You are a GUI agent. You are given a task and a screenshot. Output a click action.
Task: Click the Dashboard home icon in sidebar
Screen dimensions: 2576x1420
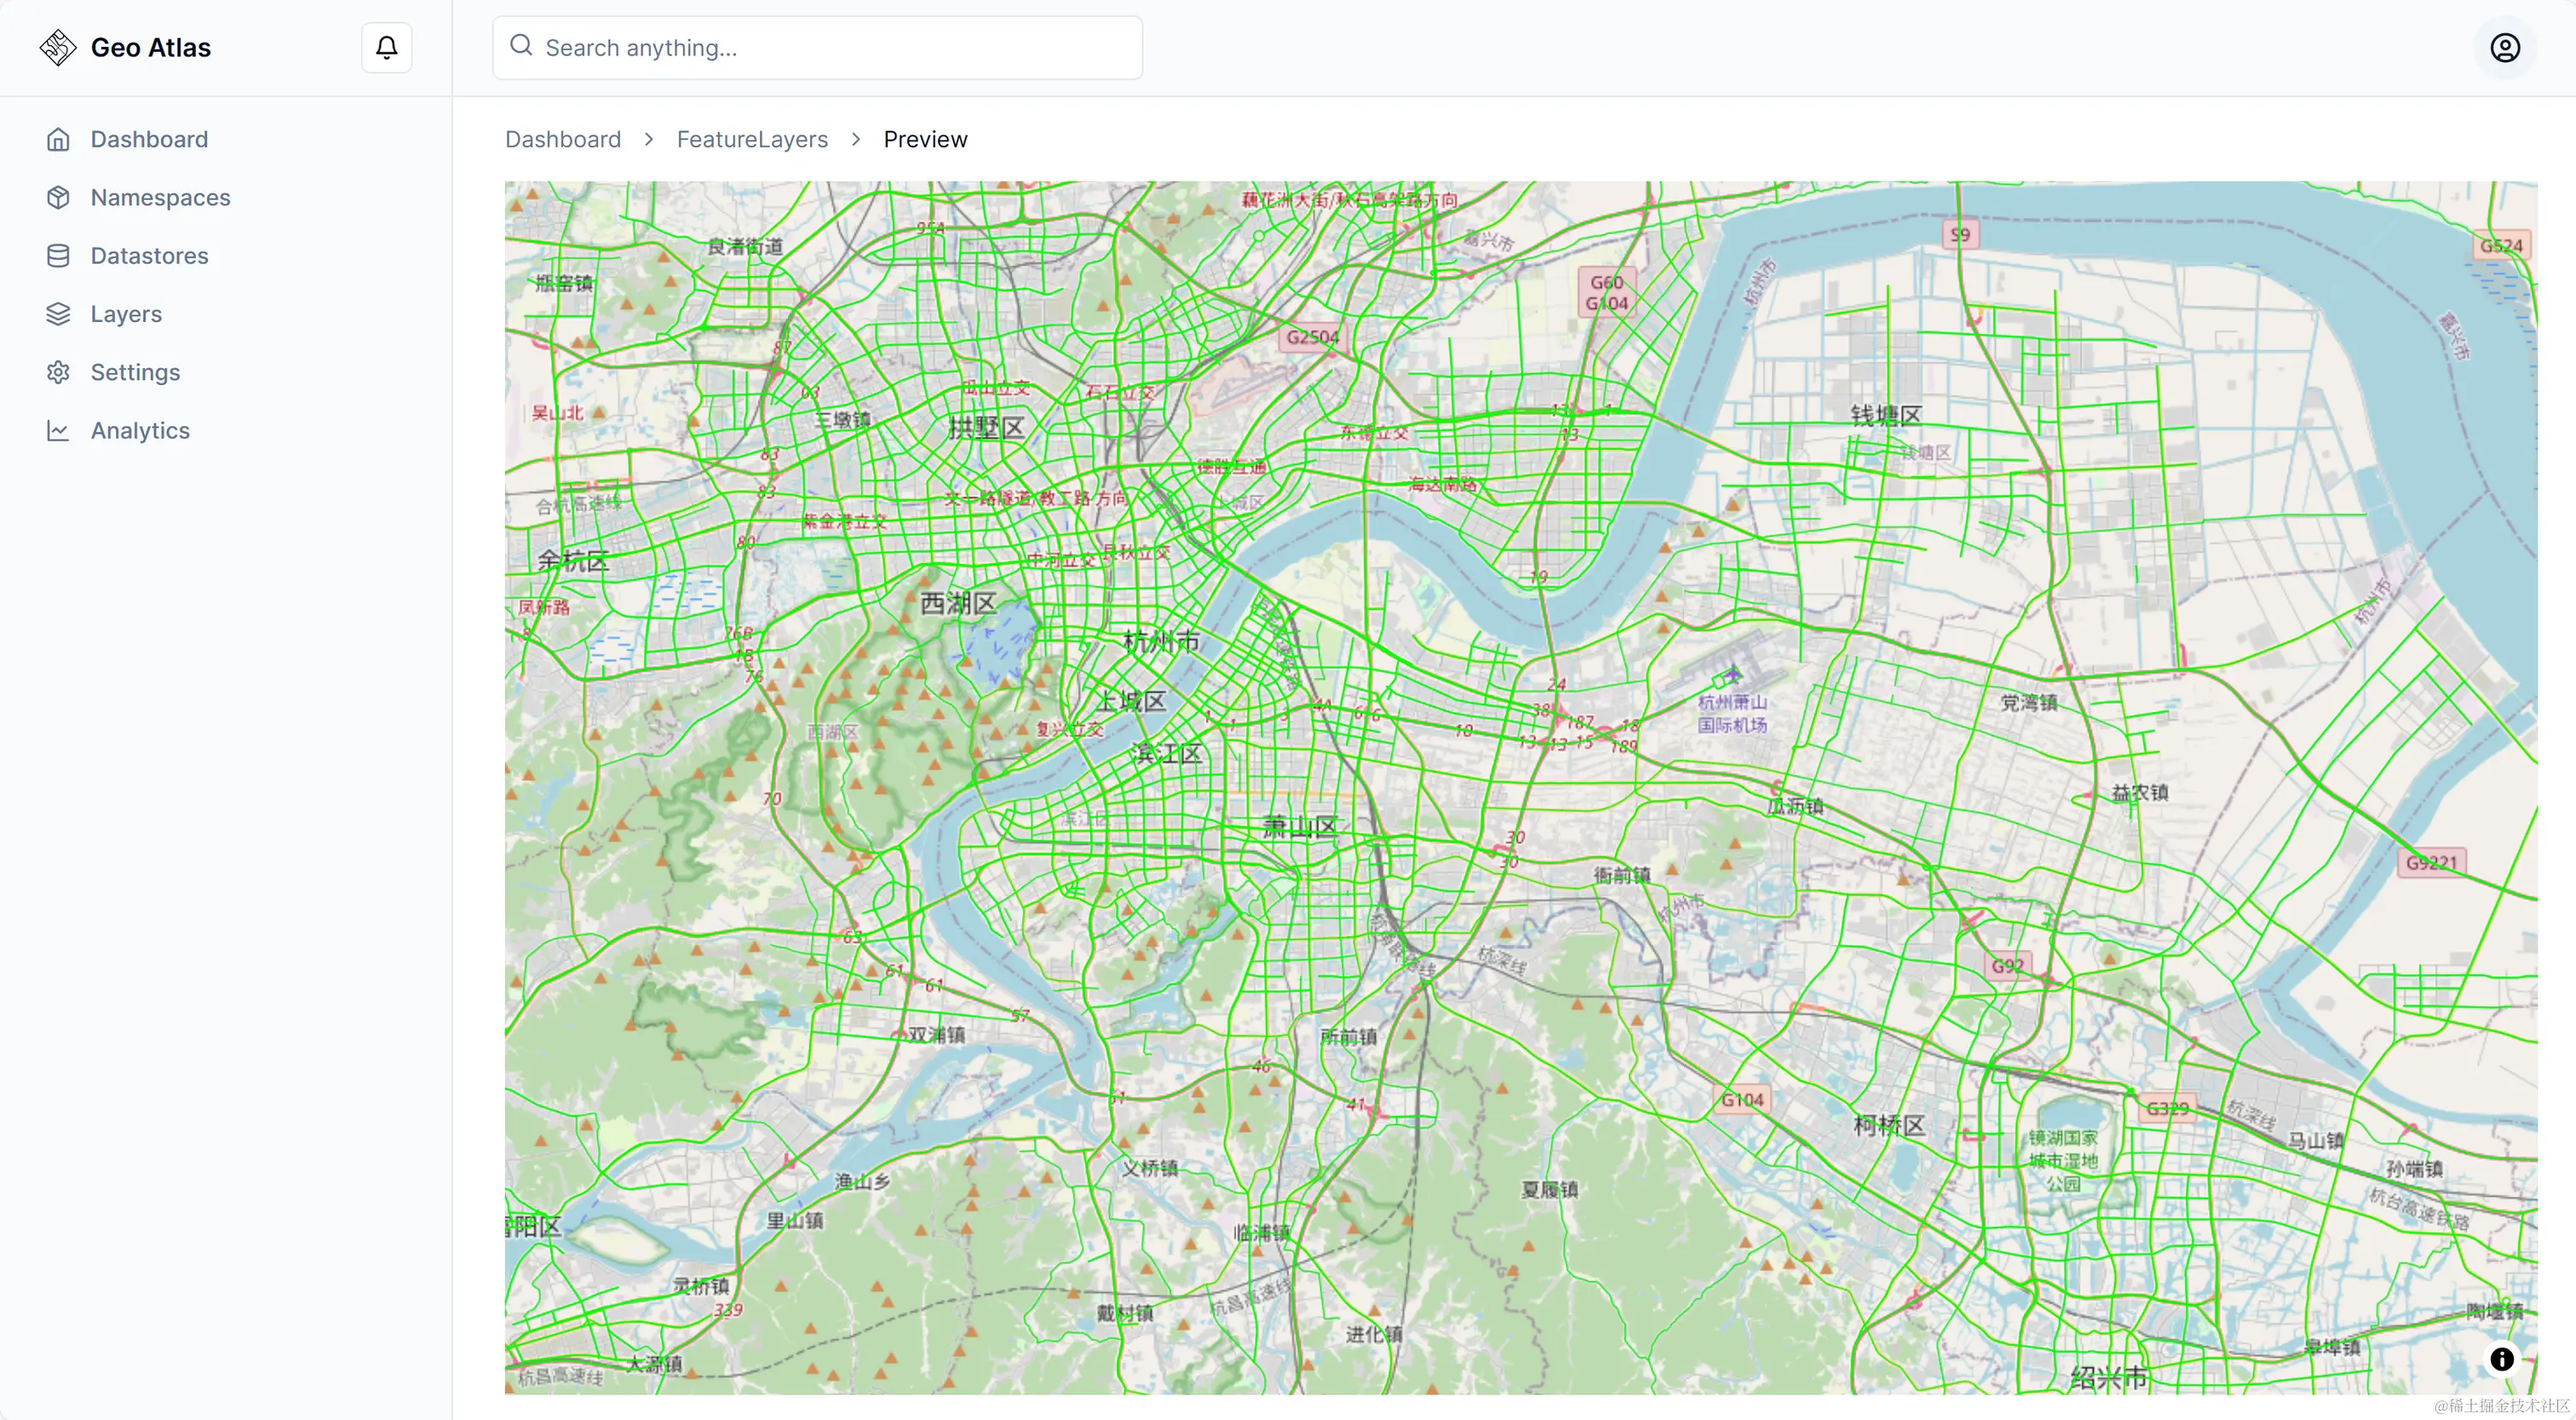coord(58,139)
